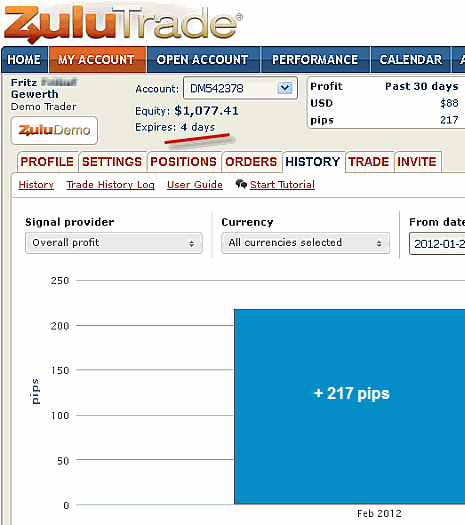Click the blue +217 pips chart bar
Viewport: 465px width, 525px height.
tap(350, 407)
